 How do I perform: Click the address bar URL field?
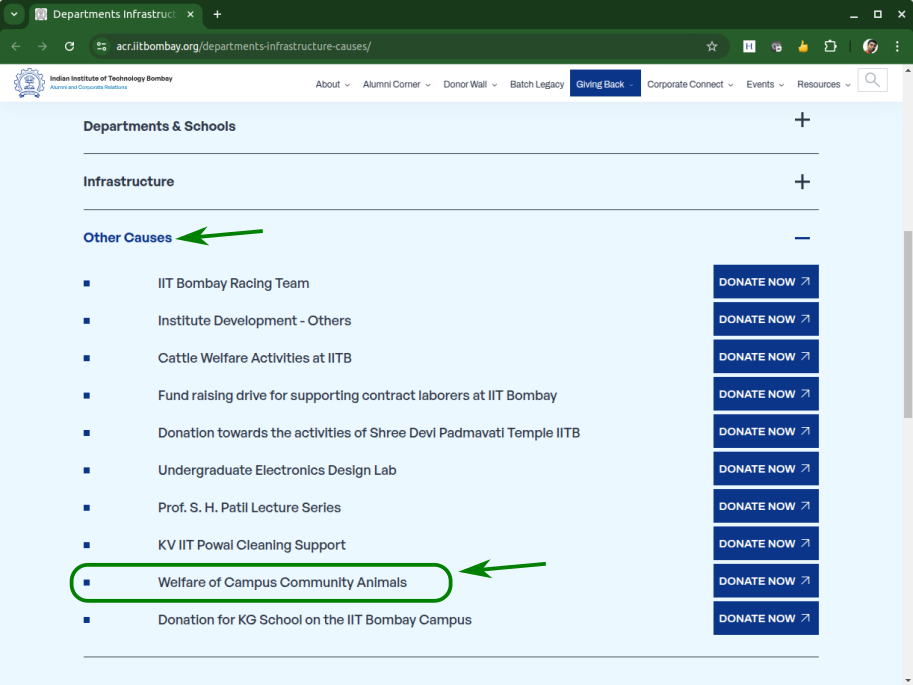pos(400,46)
